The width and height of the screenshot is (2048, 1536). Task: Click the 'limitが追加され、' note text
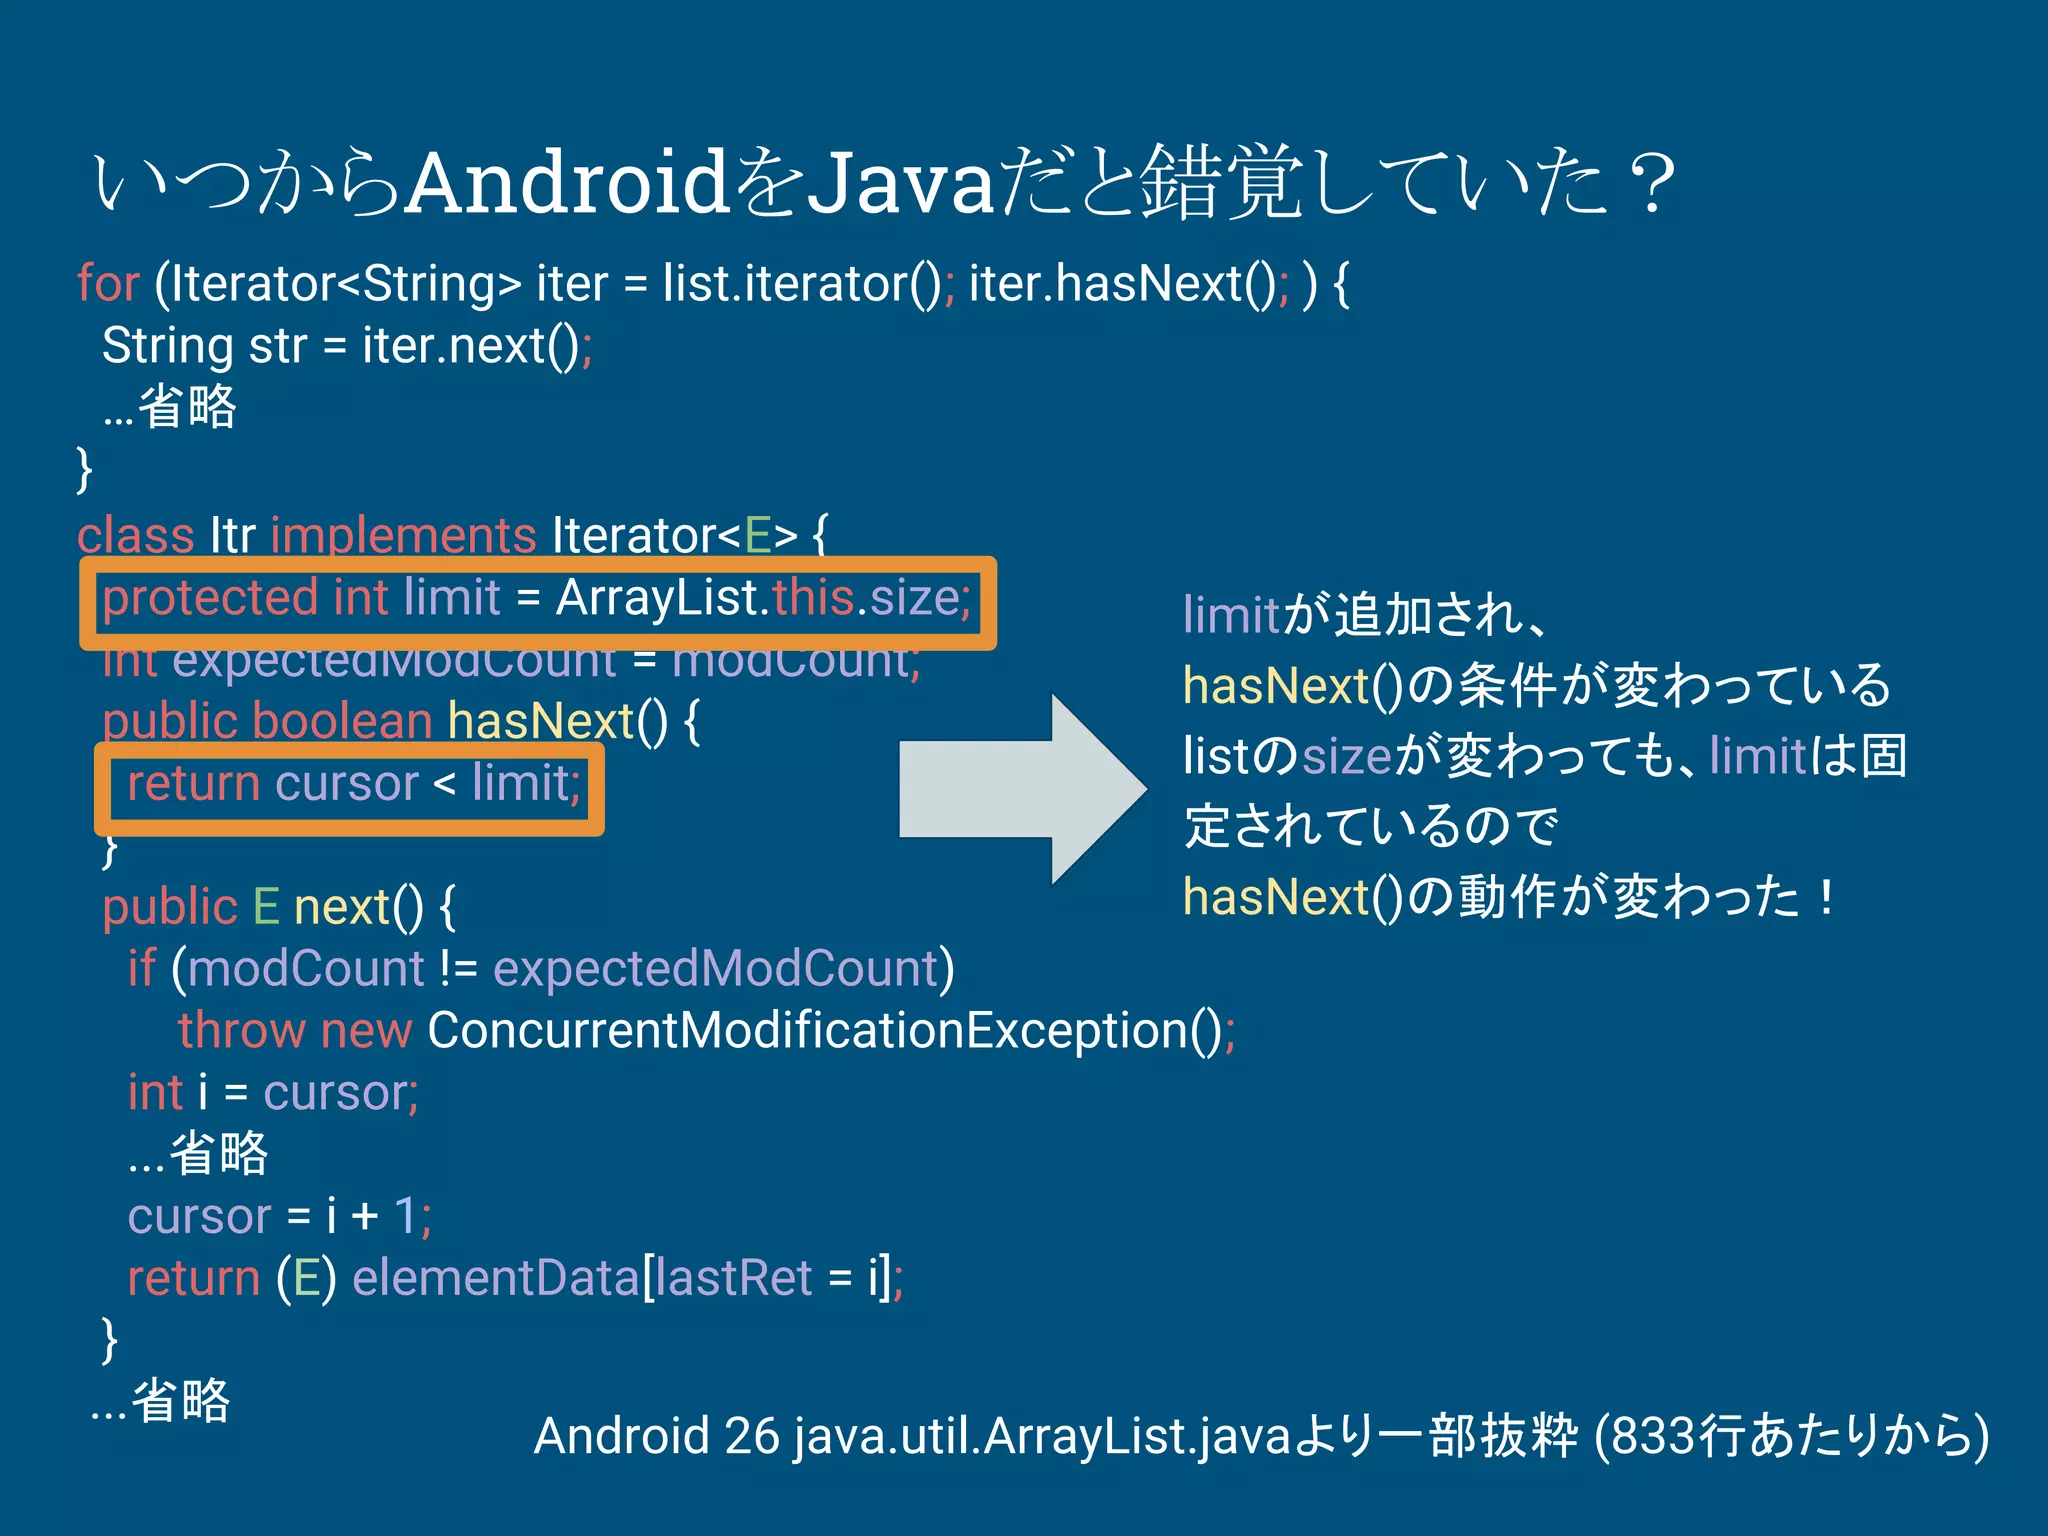(x=1366, y=614)
